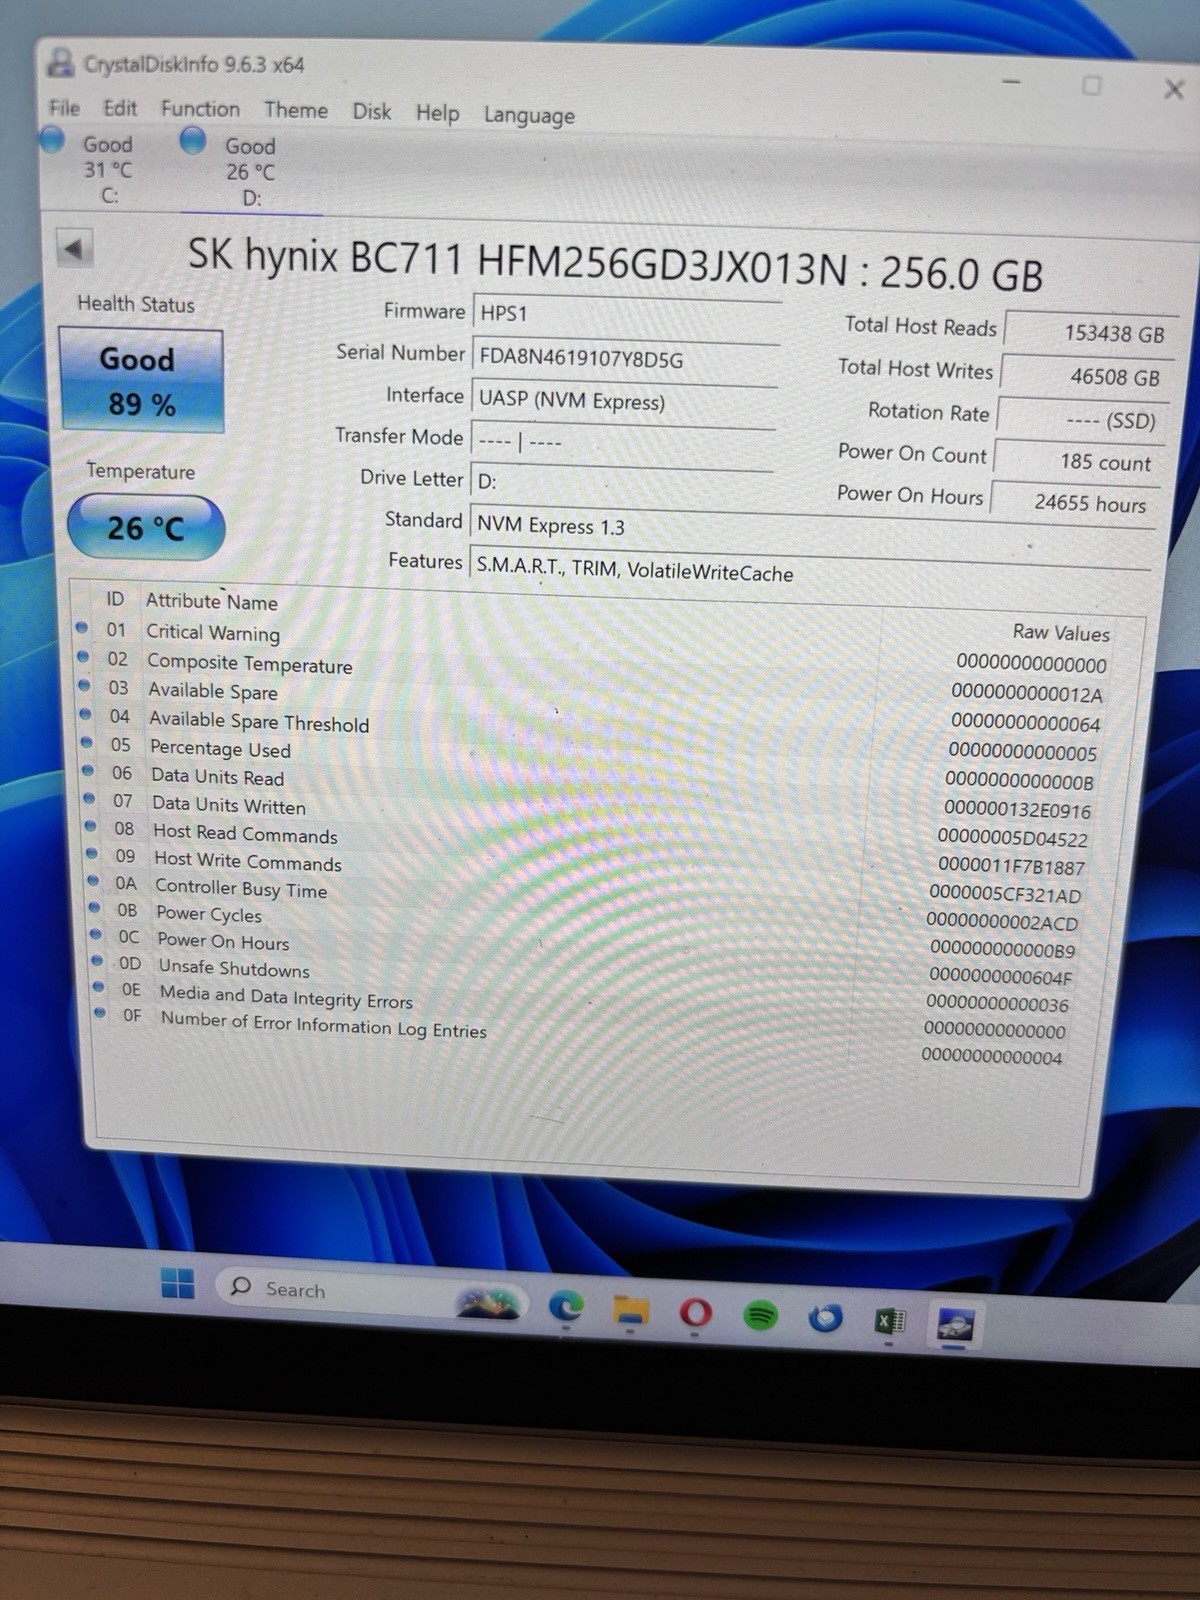This screenshot has width=1200, height=1600.
Task: Select the Available Spare Threshold attribute name
Action: pyautogui.click(x=259, y=721)
